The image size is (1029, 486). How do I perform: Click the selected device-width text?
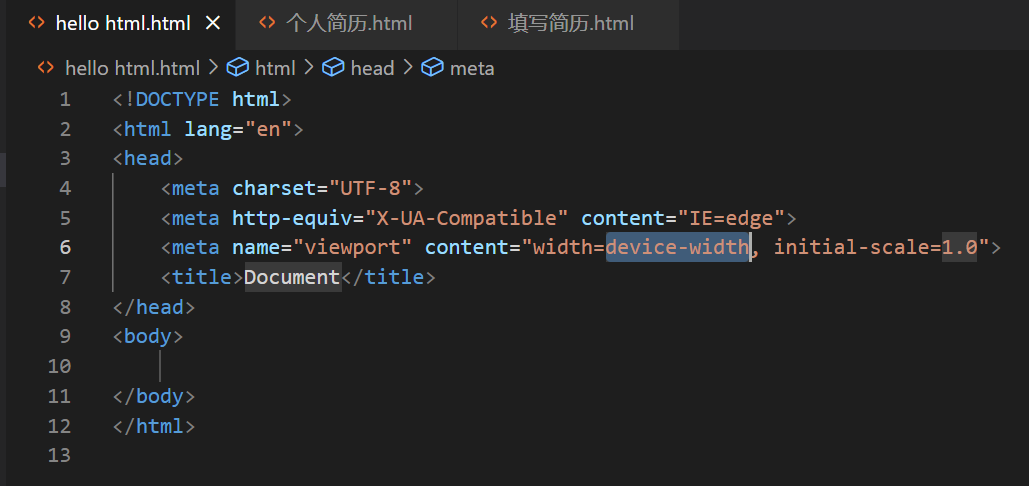point(677,247)
